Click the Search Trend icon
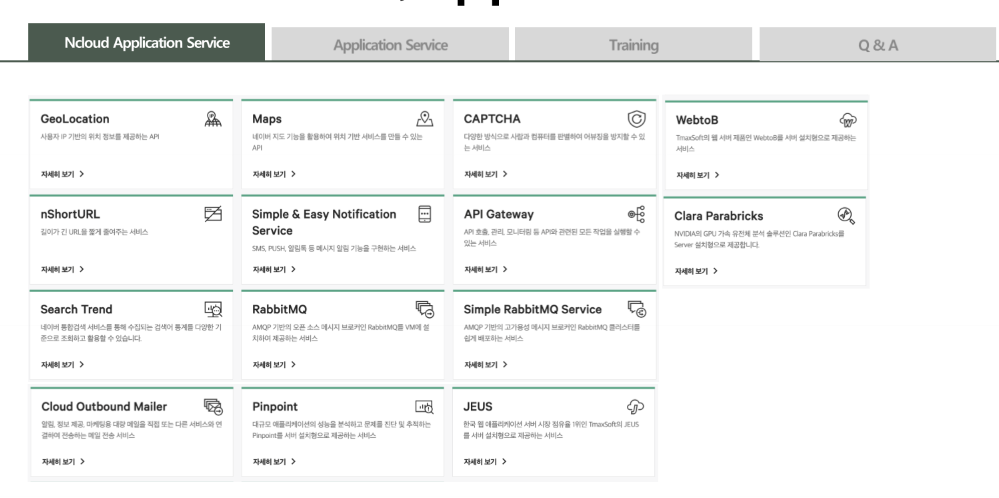 coord(213,309)
